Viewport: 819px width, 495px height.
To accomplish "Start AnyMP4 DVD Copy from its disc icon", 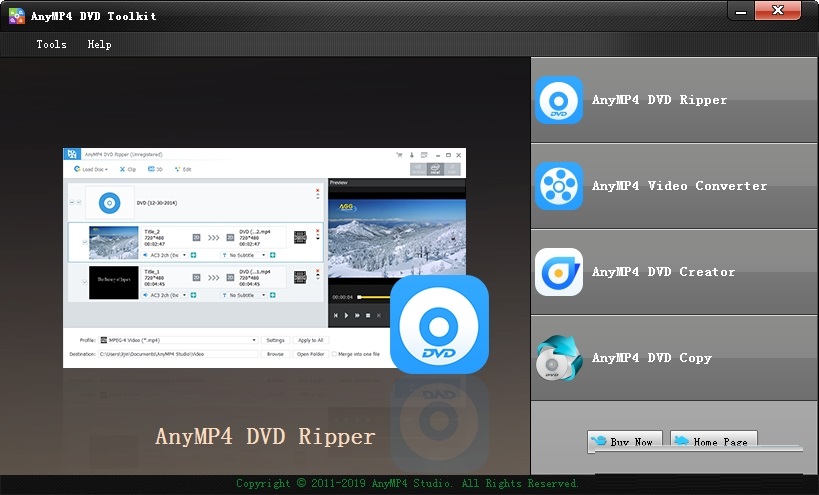I will (x=559, y=358).
